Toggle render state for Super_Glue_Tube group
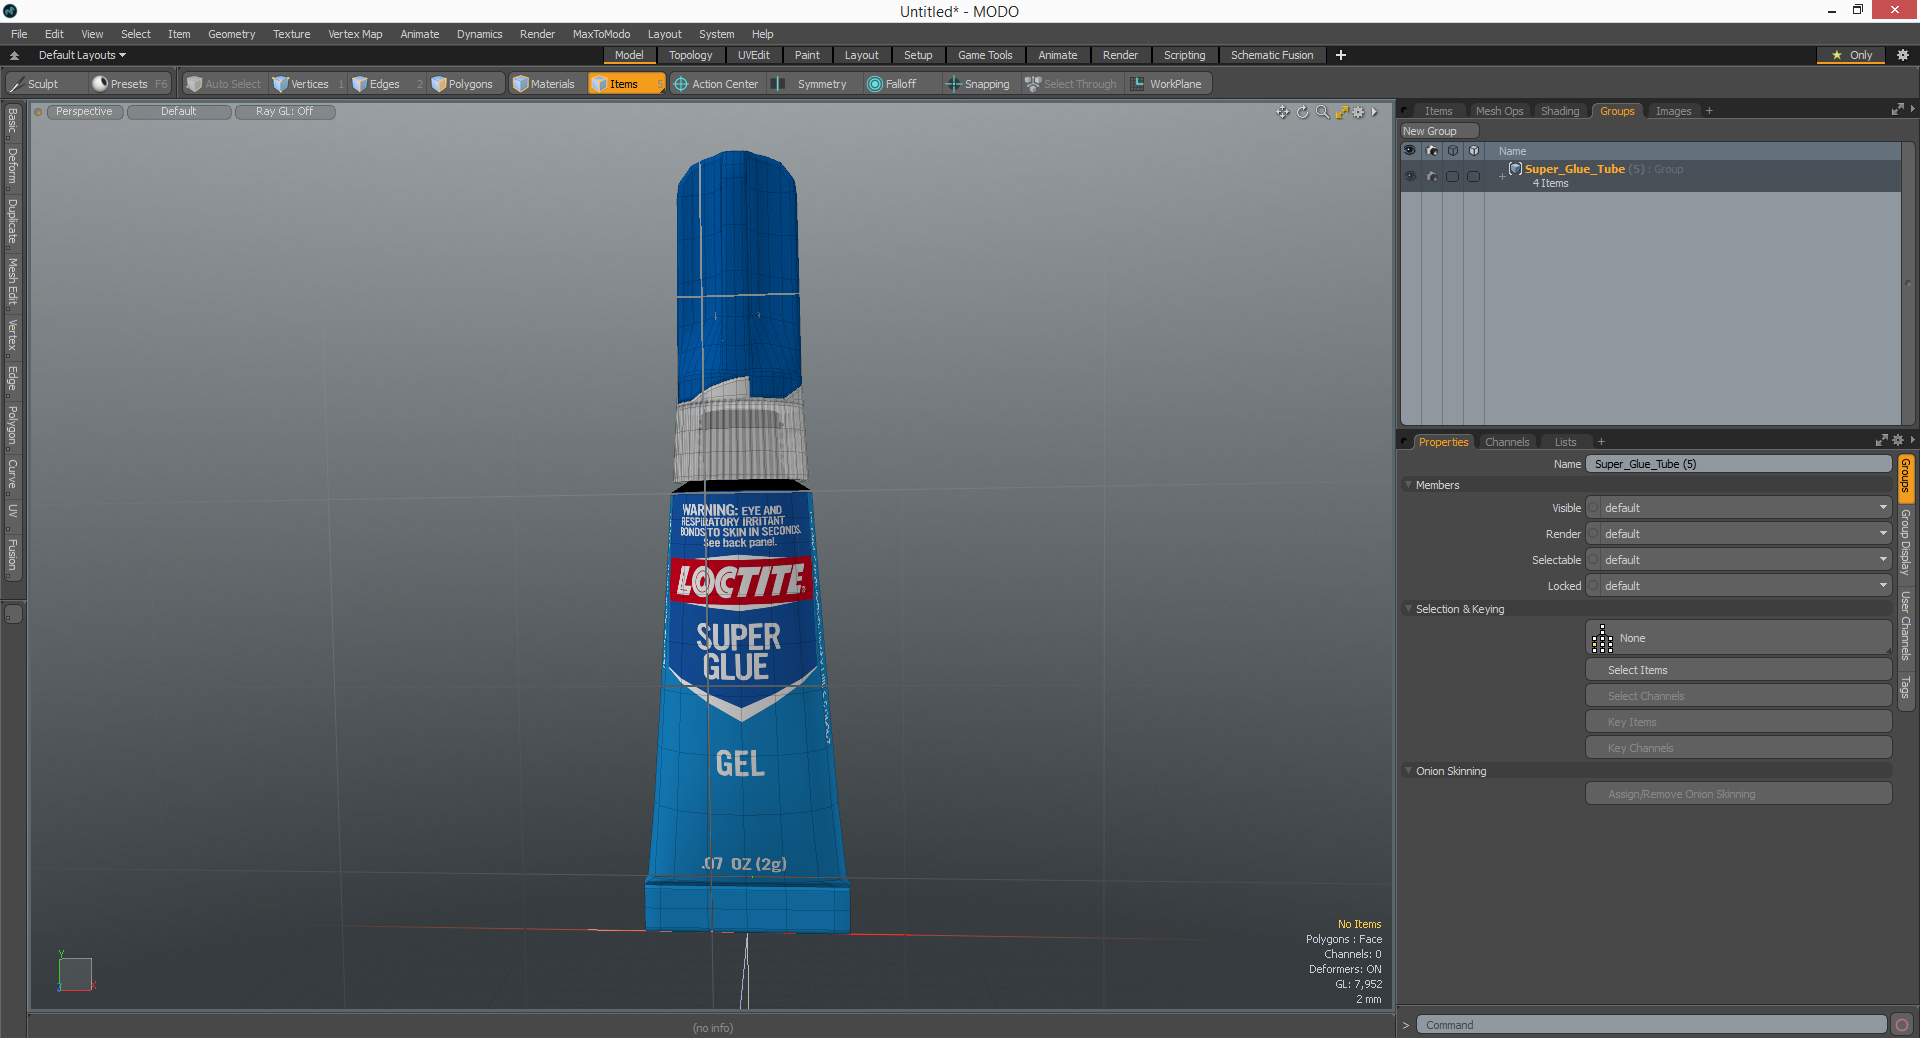This screenshot has height=1038, width=1920. (1432, 176)
